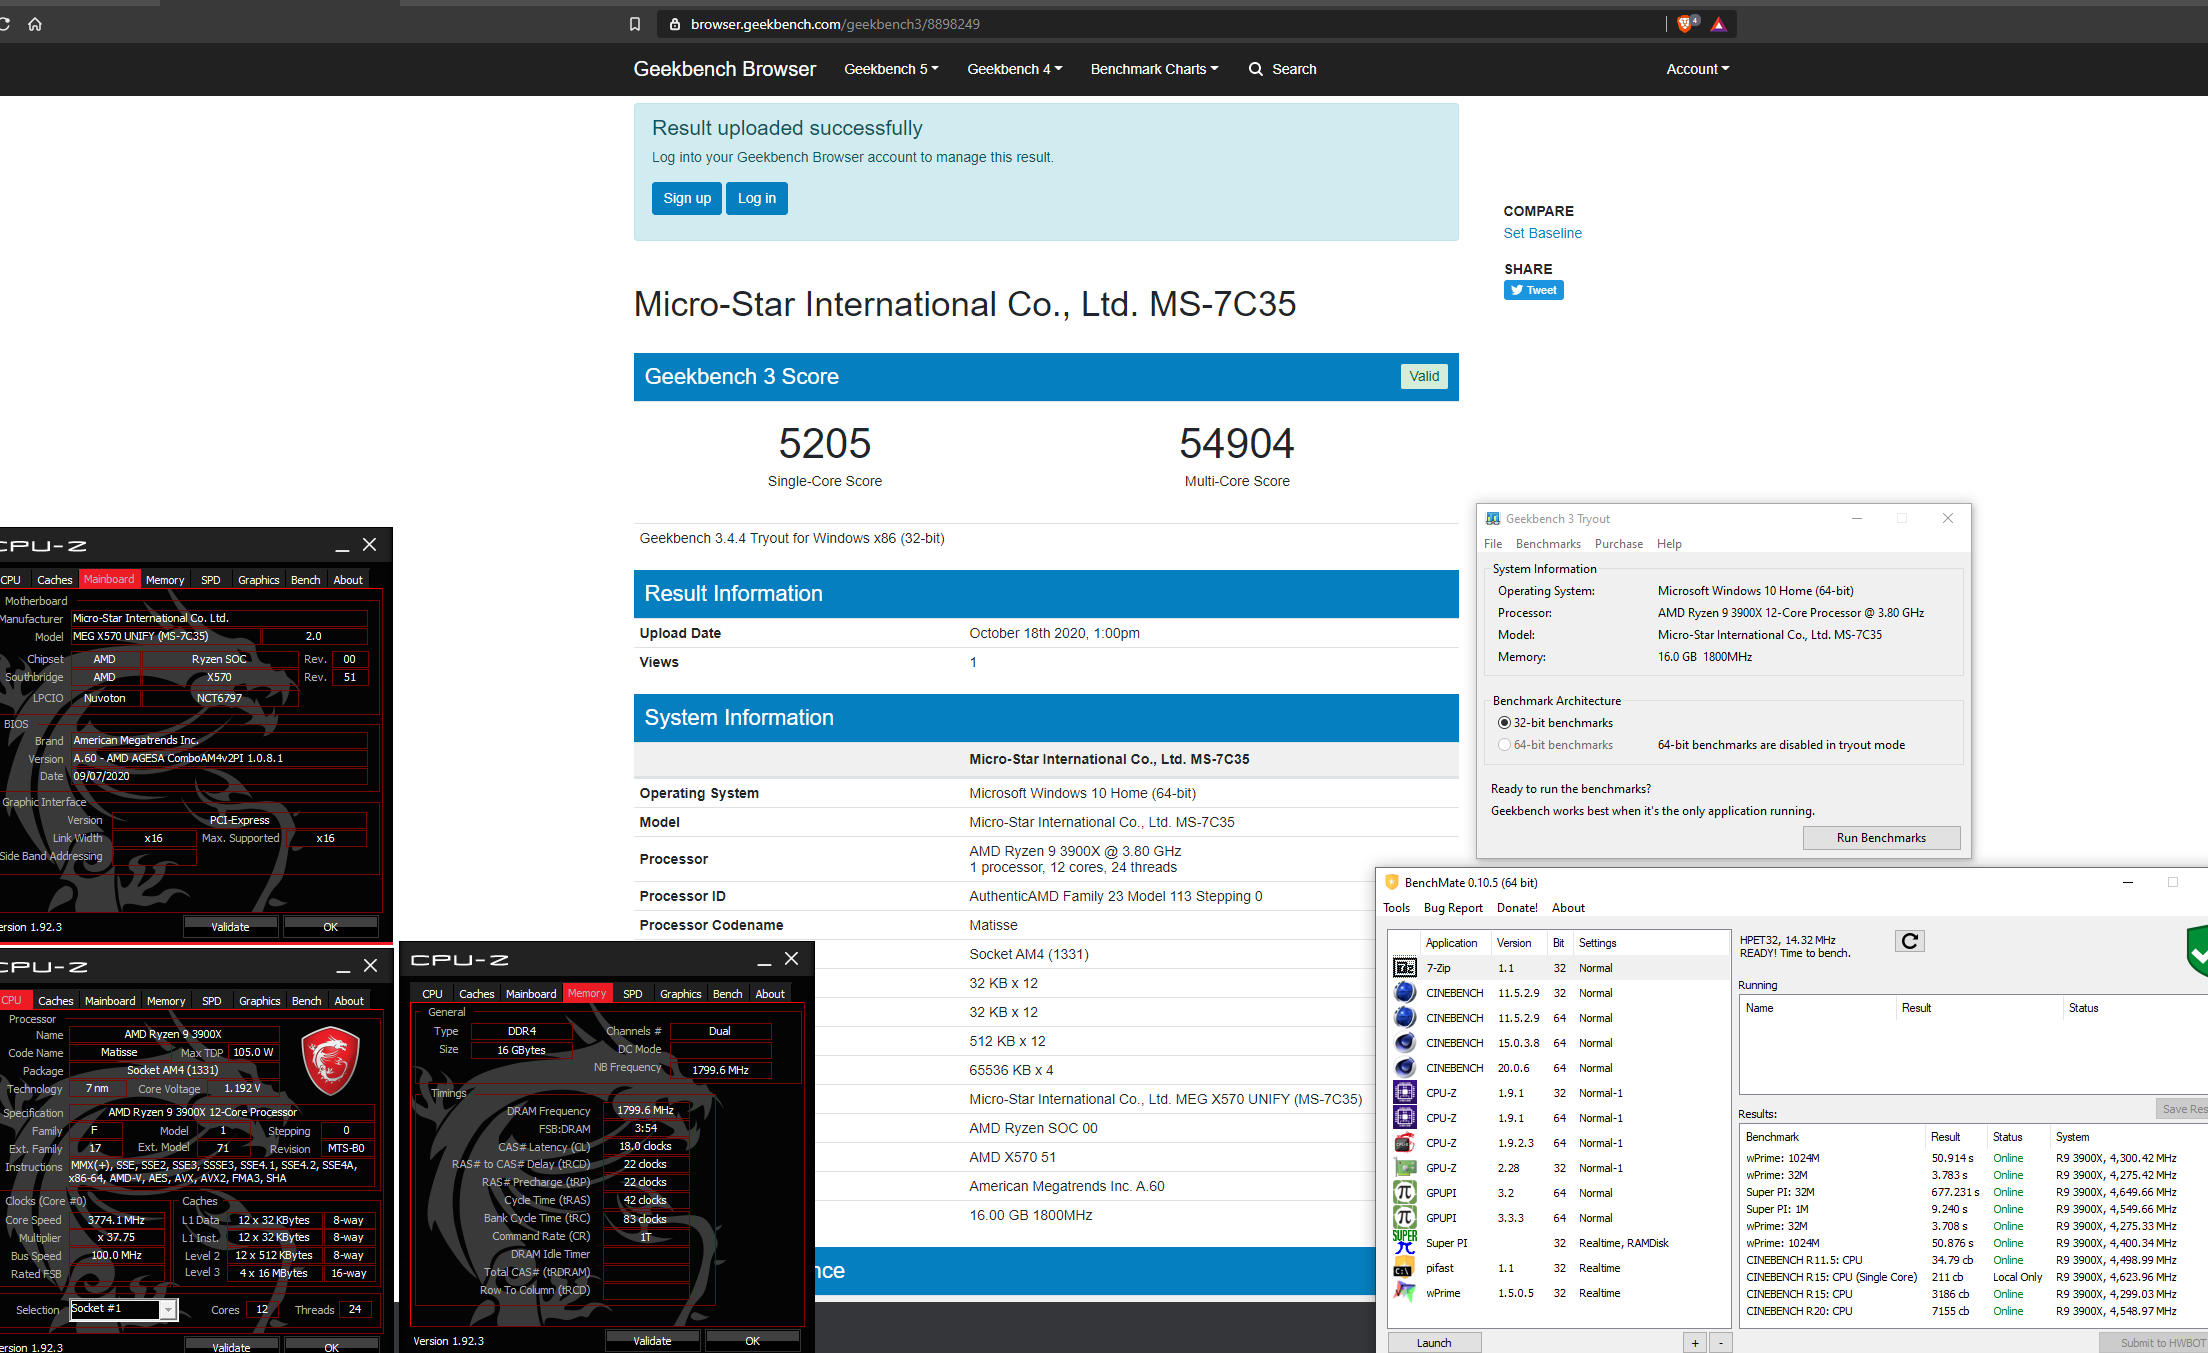
Task: Select CINEBENCH 11.5.2.9 64-bit icon in BenchMate
Action: tap(1405, 1018)
